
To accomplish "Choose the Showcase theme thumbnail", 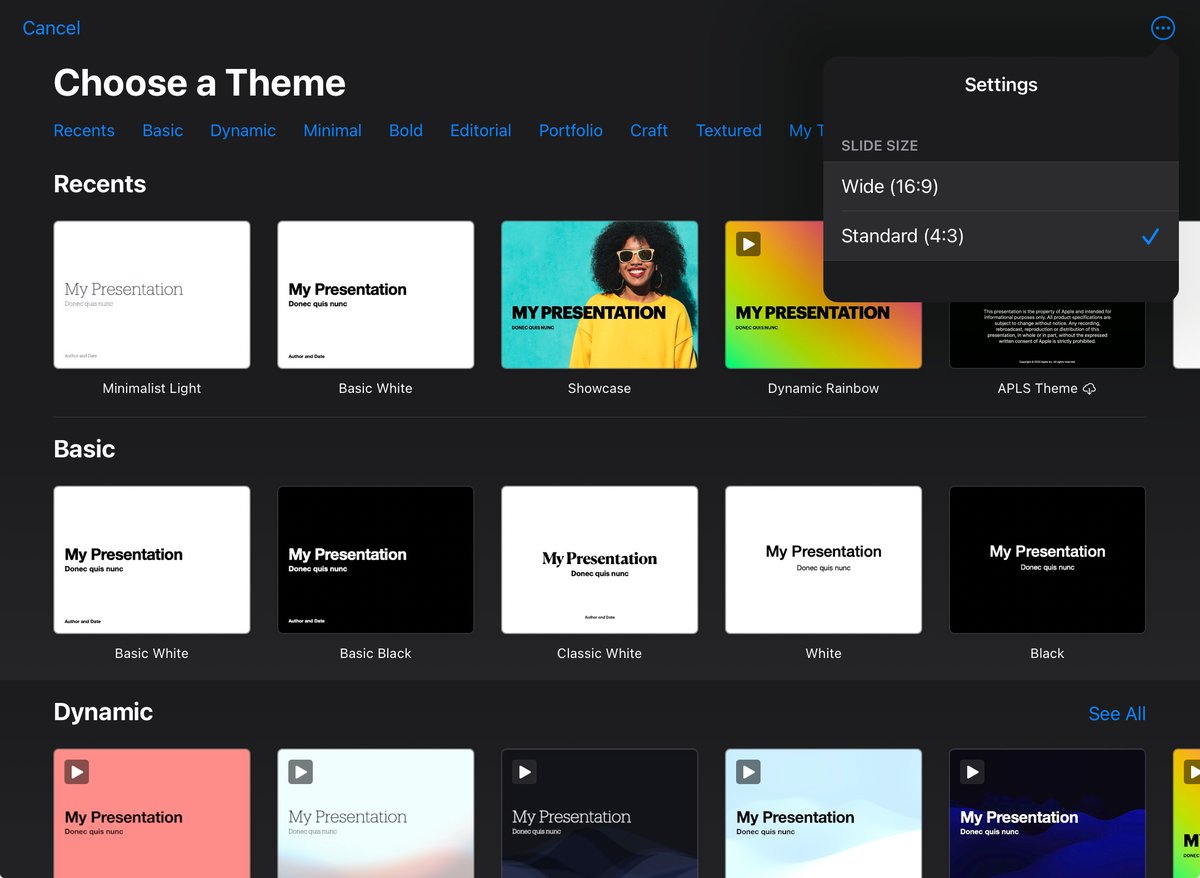I will [x=600, y=295].
